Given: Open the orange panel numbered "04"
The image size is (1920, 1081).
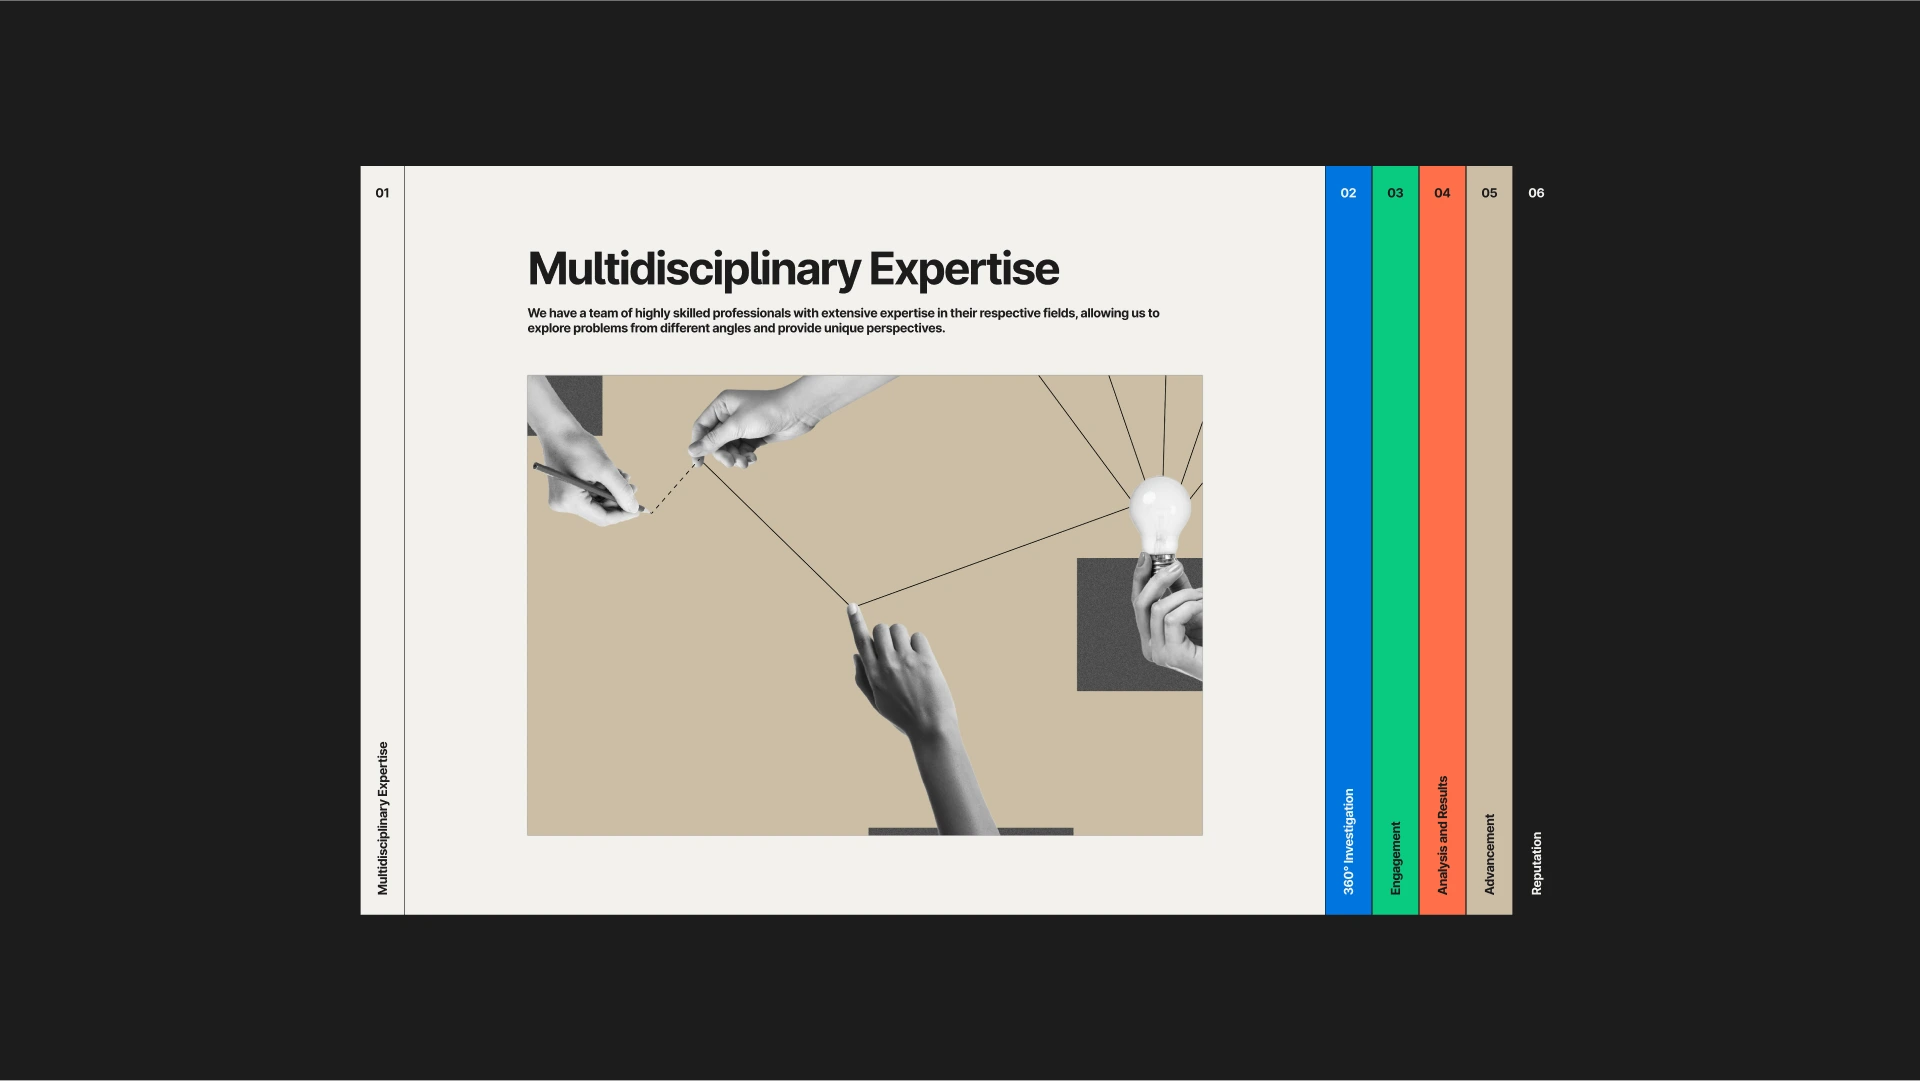Looking at the screenshot, I should [1442, 193].
